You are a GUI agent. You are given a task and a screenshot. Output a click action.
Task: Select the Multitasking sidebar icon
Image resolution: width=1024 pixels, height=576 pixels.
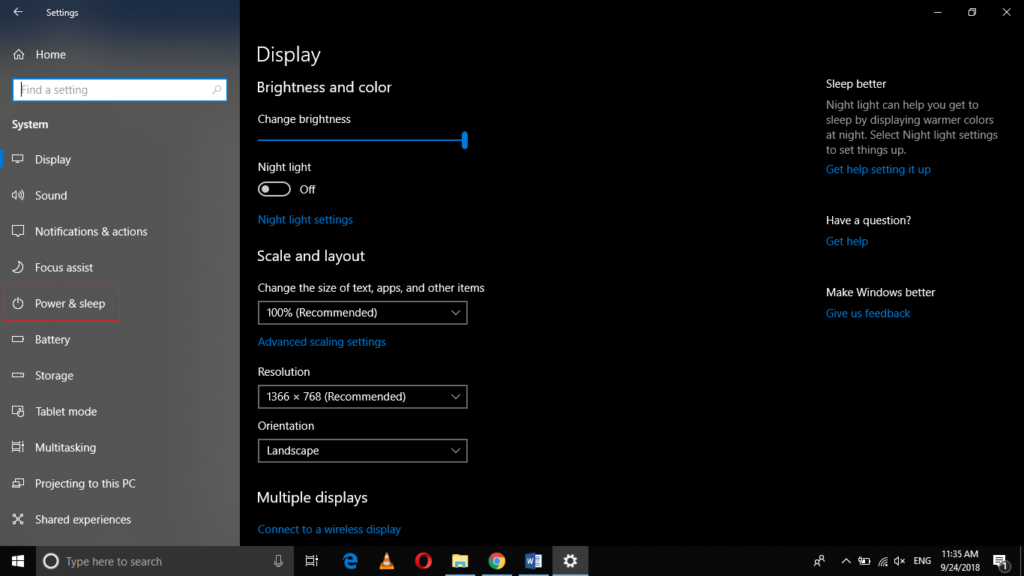click(17, 447)
